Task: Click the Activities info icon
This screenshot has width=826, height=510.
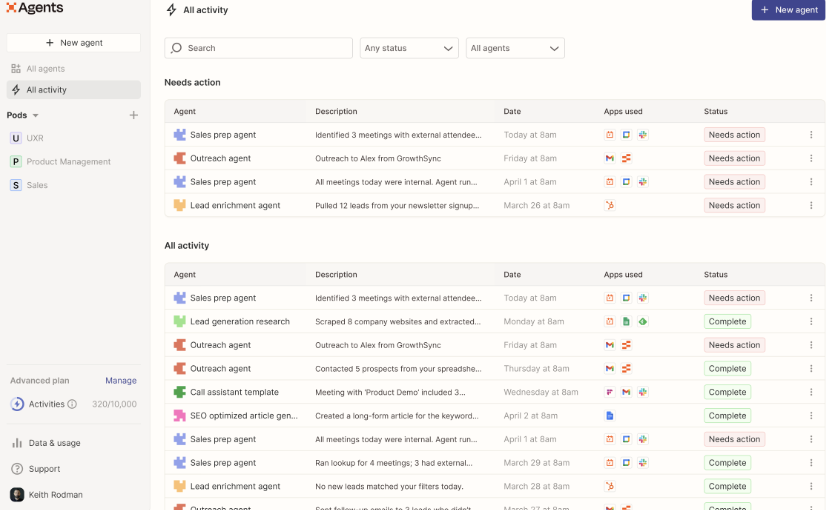Action: click(x=72, y=404)
